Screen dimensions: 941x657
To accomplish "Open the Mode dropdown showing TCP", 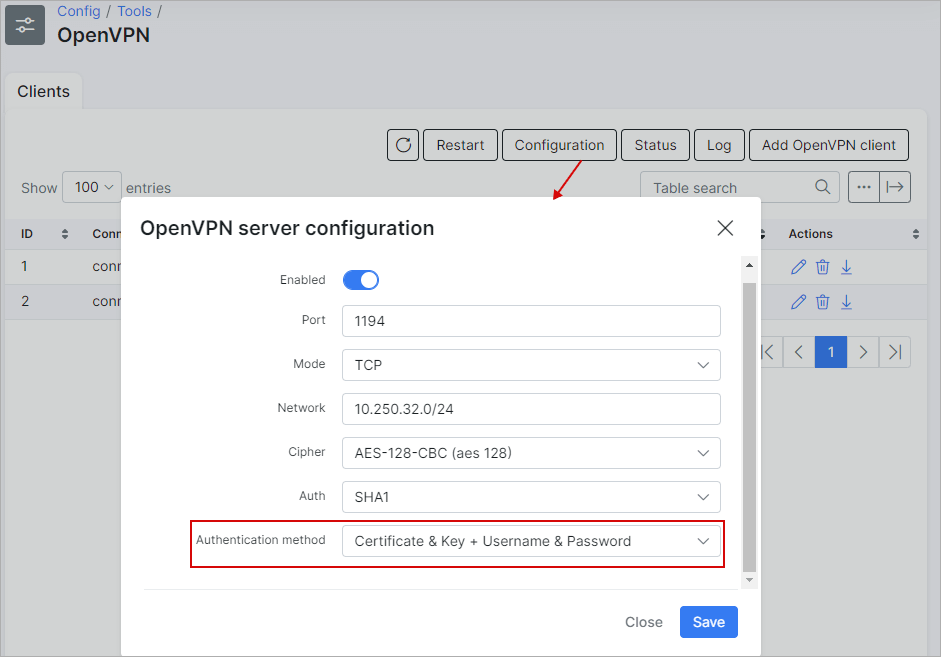I will (531, 365).
